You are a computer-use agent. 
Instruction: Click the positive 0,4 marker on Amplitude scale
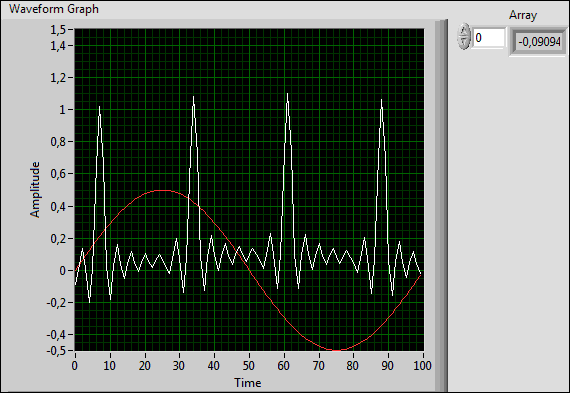pos(59,206)
